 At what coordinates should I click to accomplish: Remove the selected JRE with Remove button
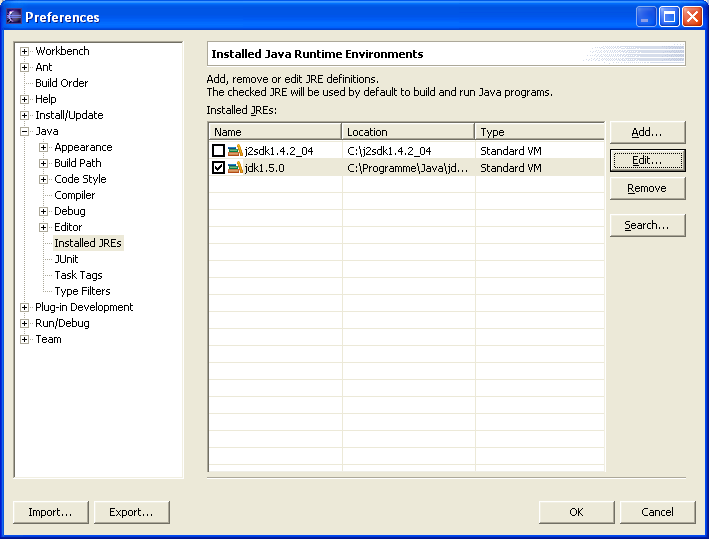pyautogui.click(x=648, y=188)
